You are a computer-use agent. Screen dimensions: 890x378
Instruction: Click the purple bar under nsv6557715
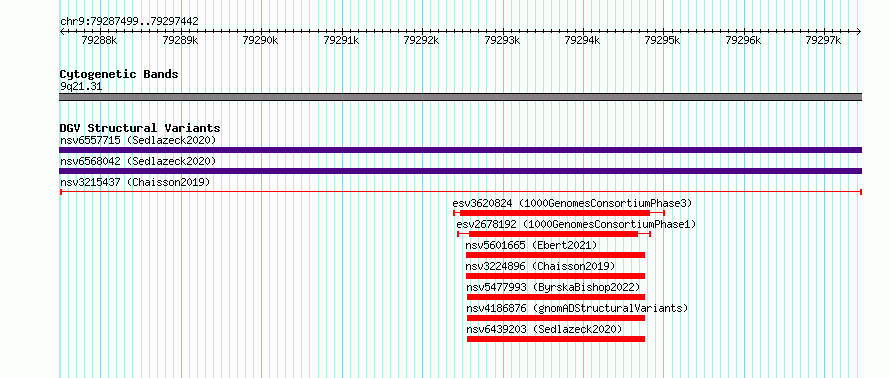[460, 150]
